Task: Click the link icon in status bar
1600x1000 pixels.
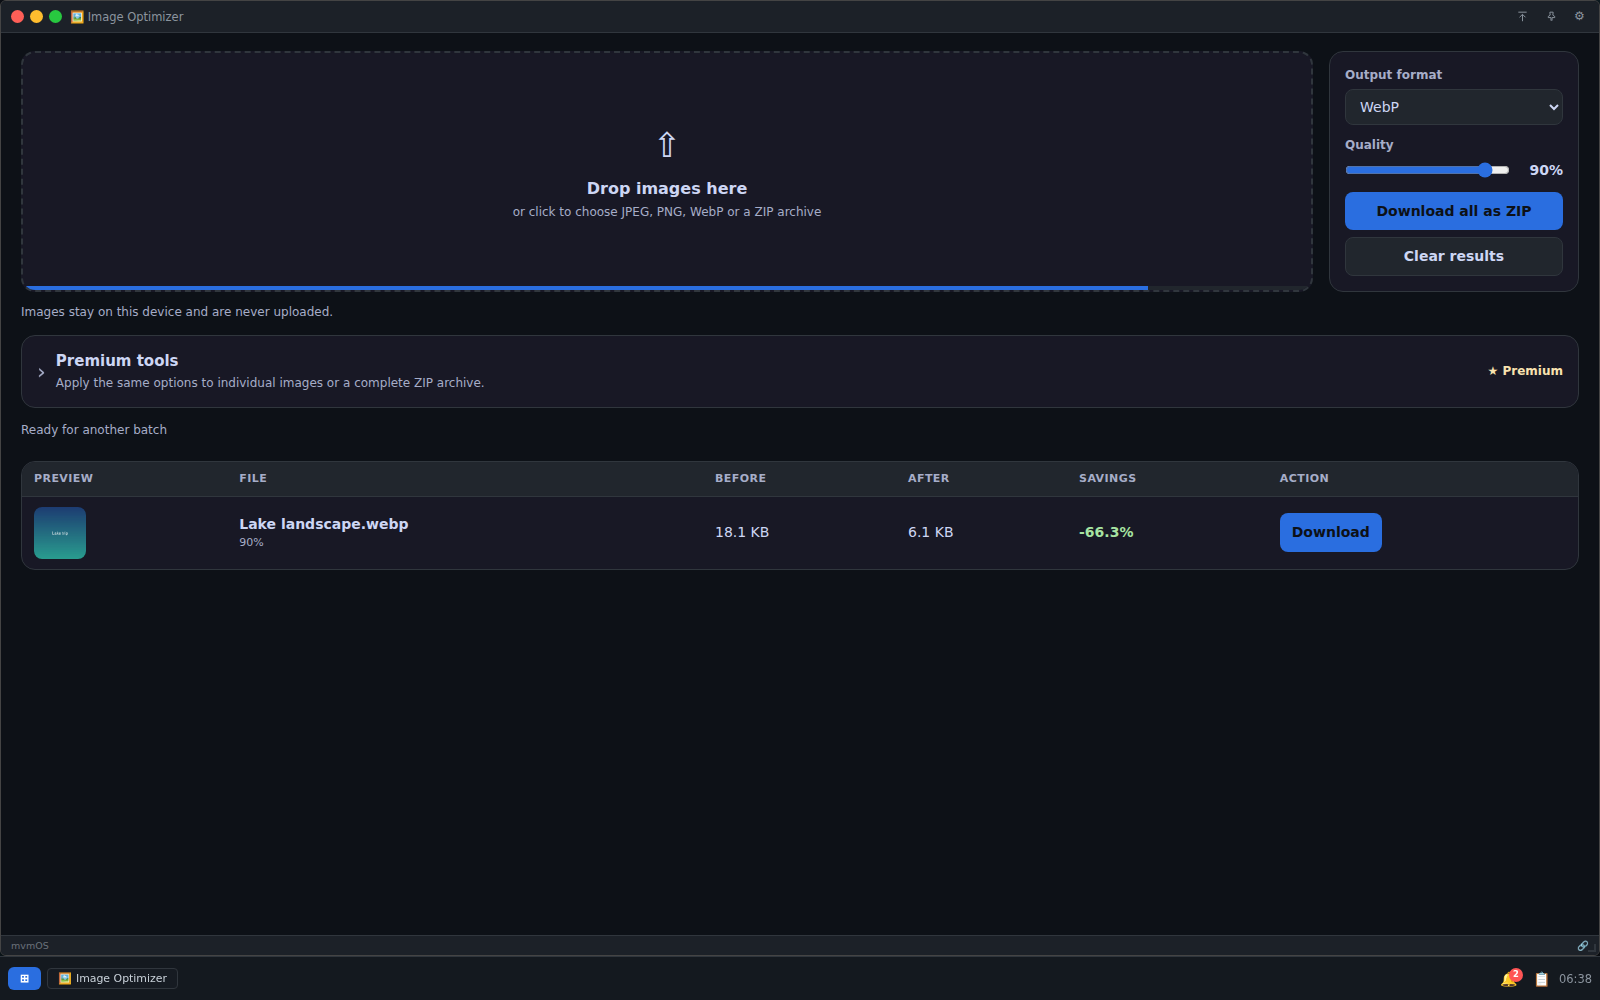Action: 1583,945
